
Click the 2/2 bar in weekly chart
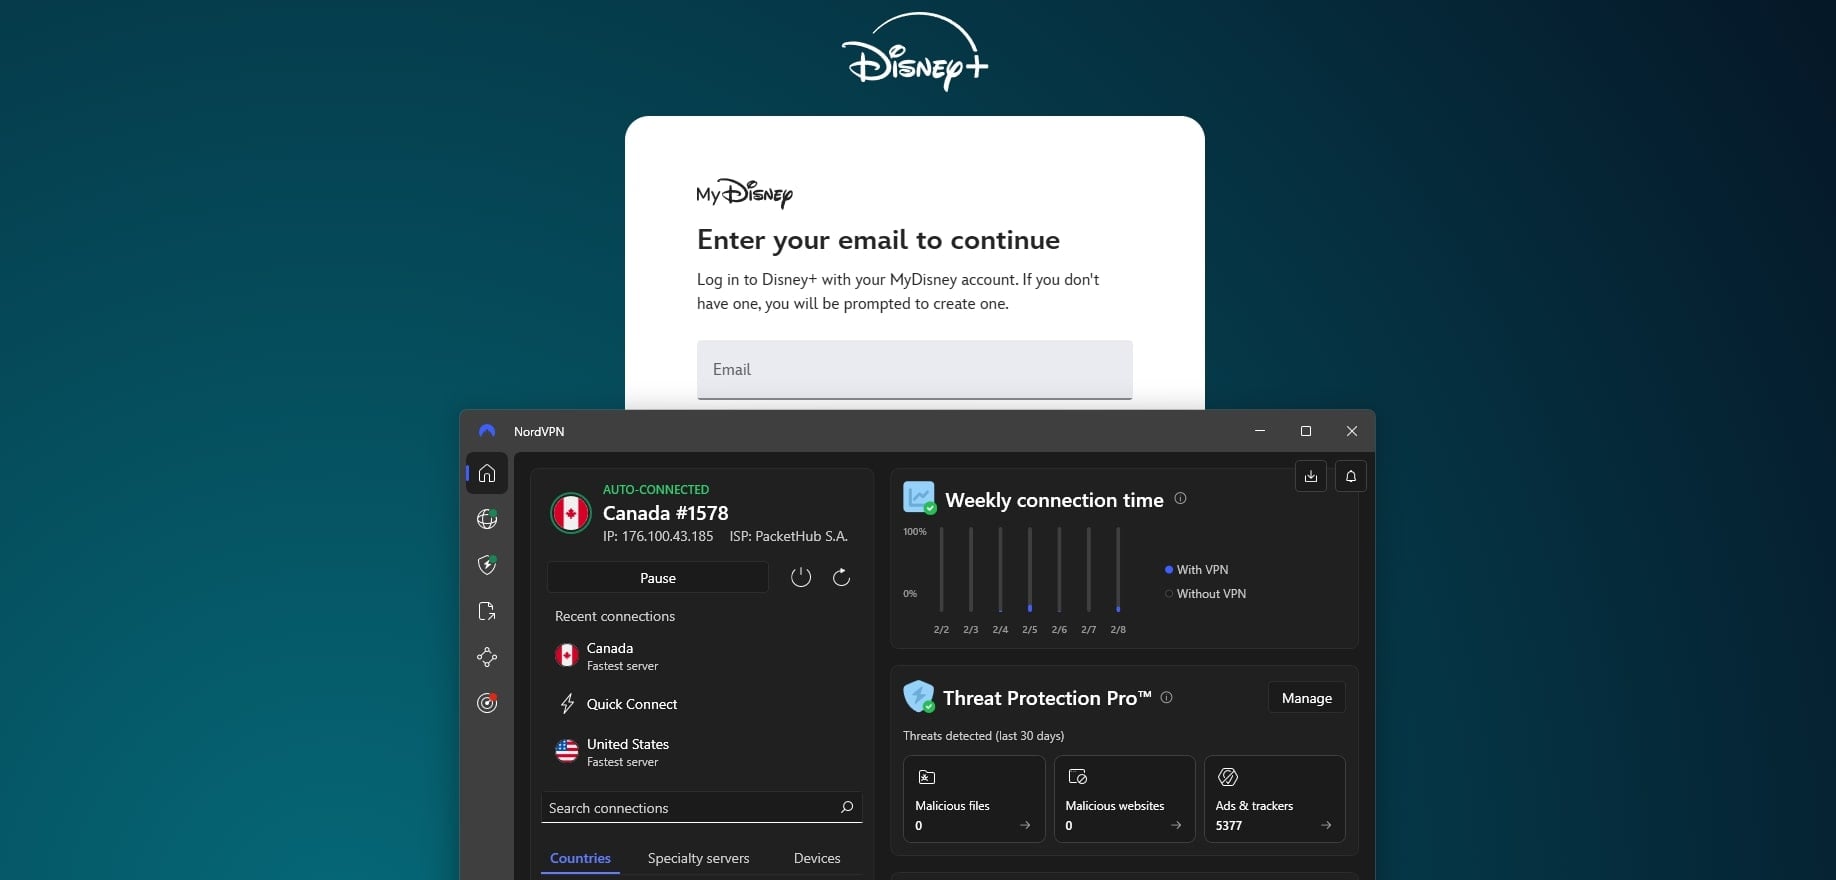(941, 569)
